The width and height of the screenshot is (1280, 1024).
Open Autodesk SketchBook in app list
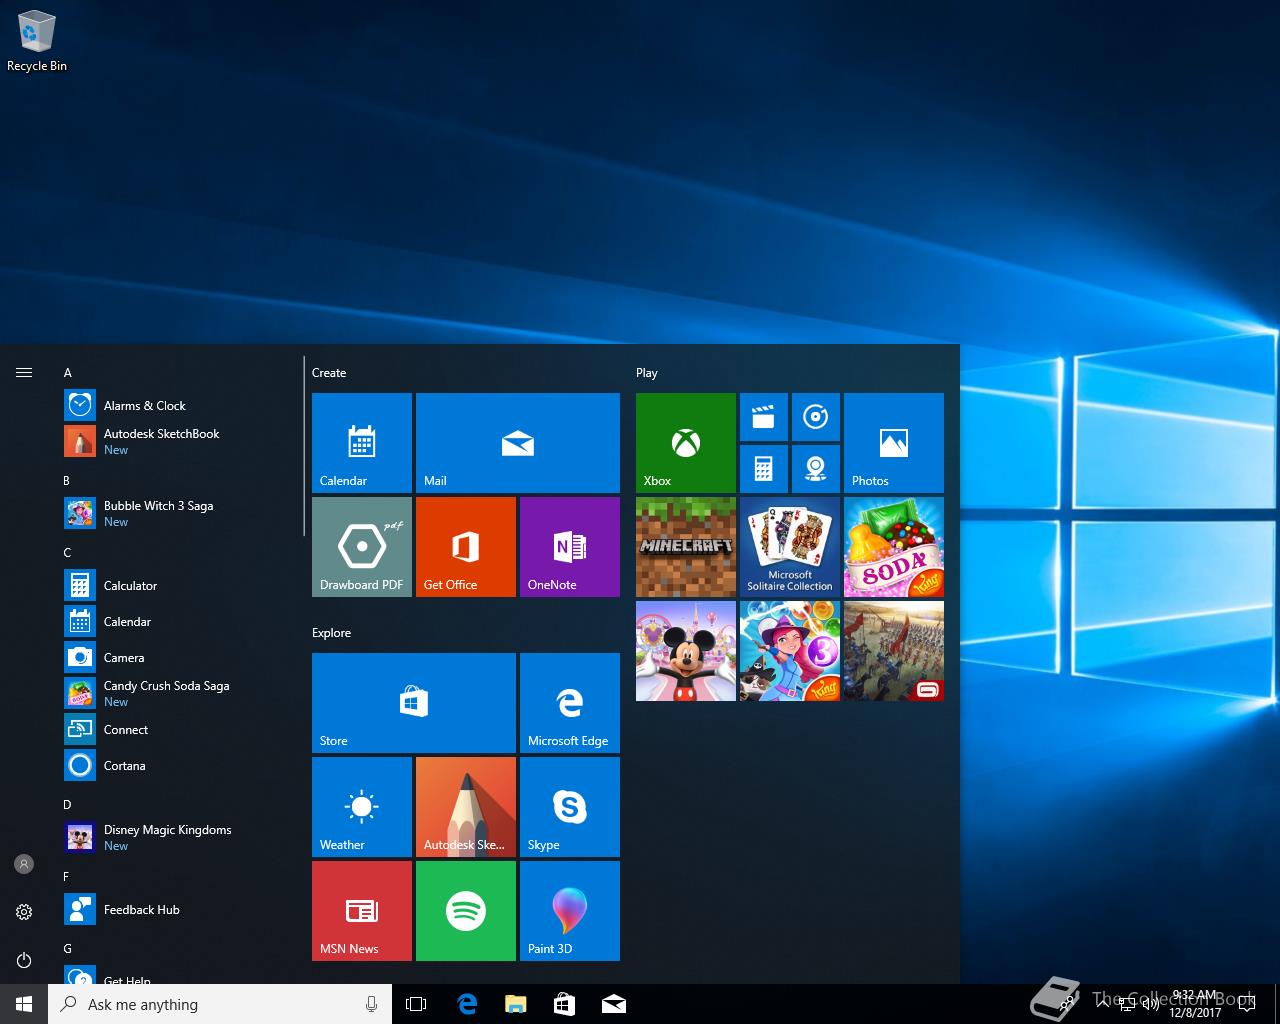180,441
